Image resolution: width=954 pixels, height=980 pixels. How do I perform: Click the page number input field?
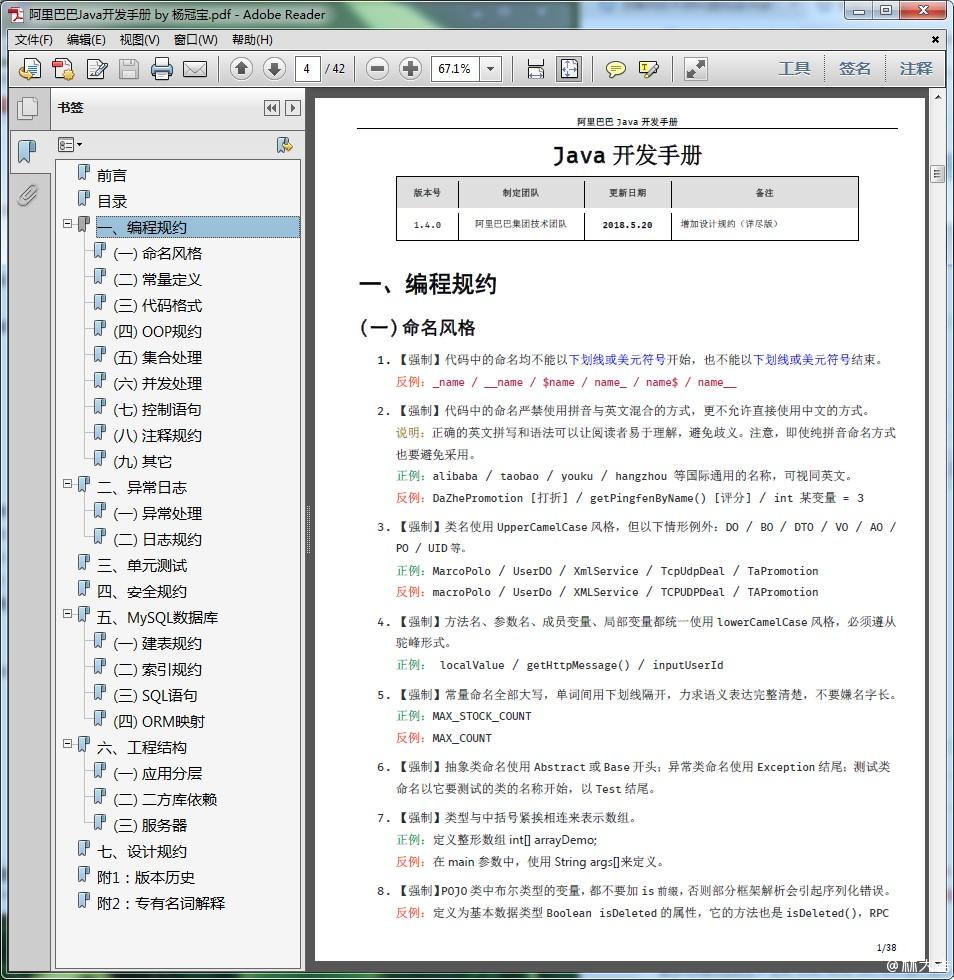(x=308, y=69)
